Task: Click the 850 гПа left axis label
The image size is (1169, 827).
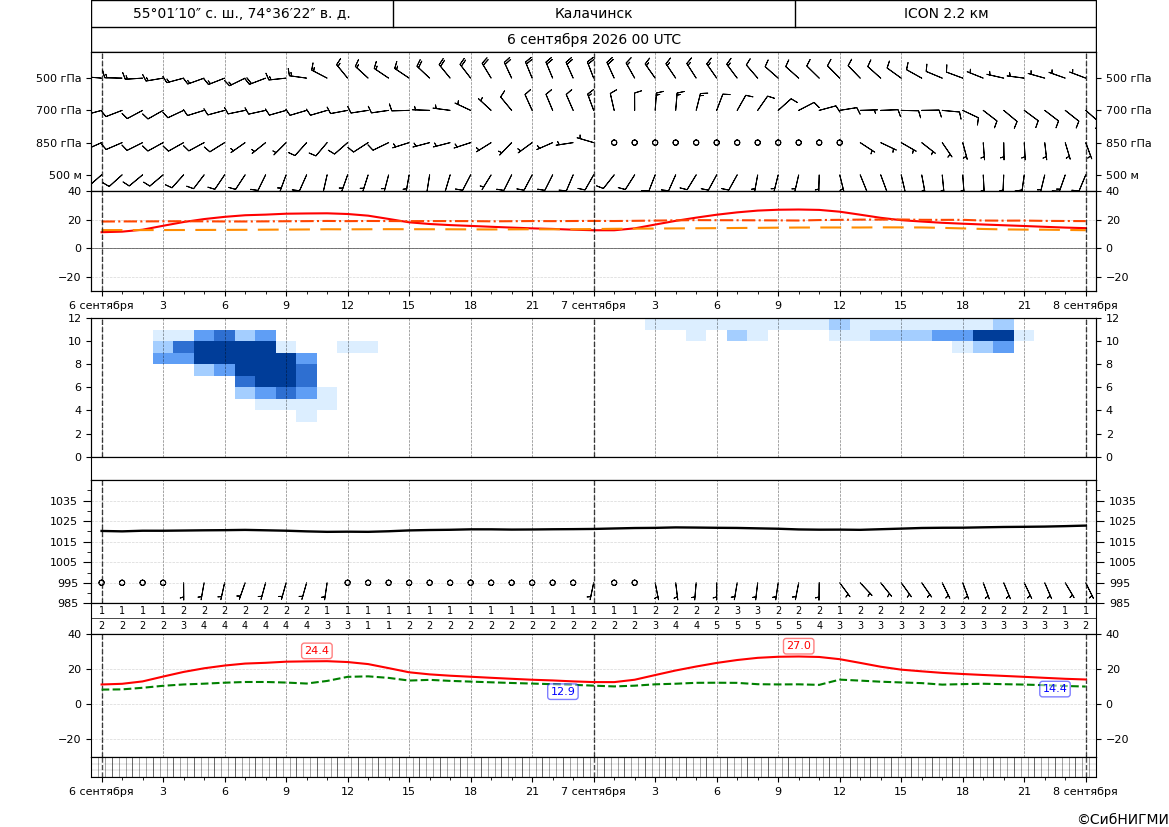Action: (58, 143)
